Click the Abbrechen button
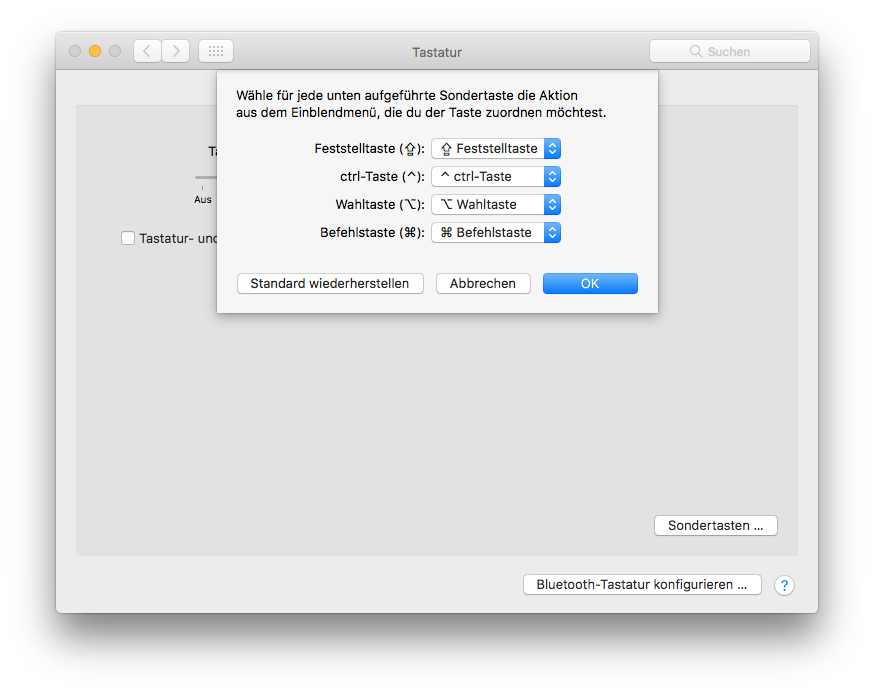 483,283
